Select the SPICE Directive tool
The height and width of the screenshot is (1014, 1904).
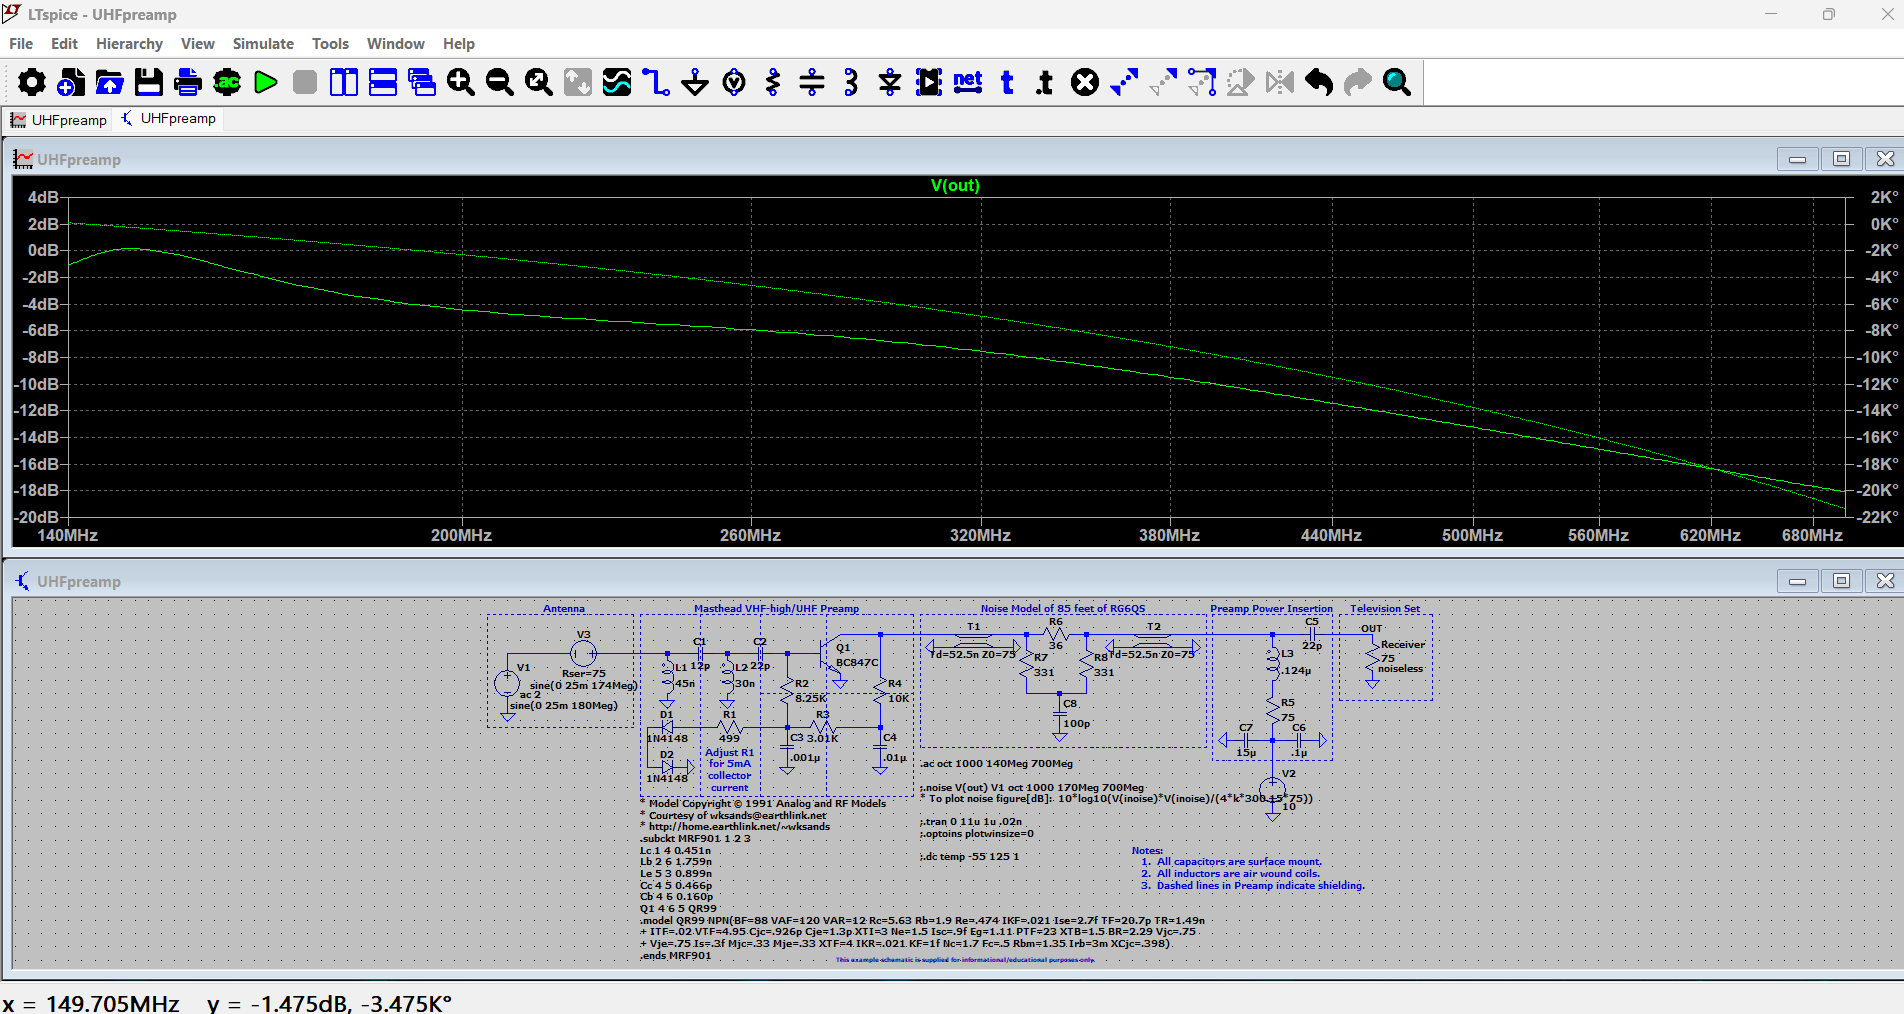tap(1046, 82)
